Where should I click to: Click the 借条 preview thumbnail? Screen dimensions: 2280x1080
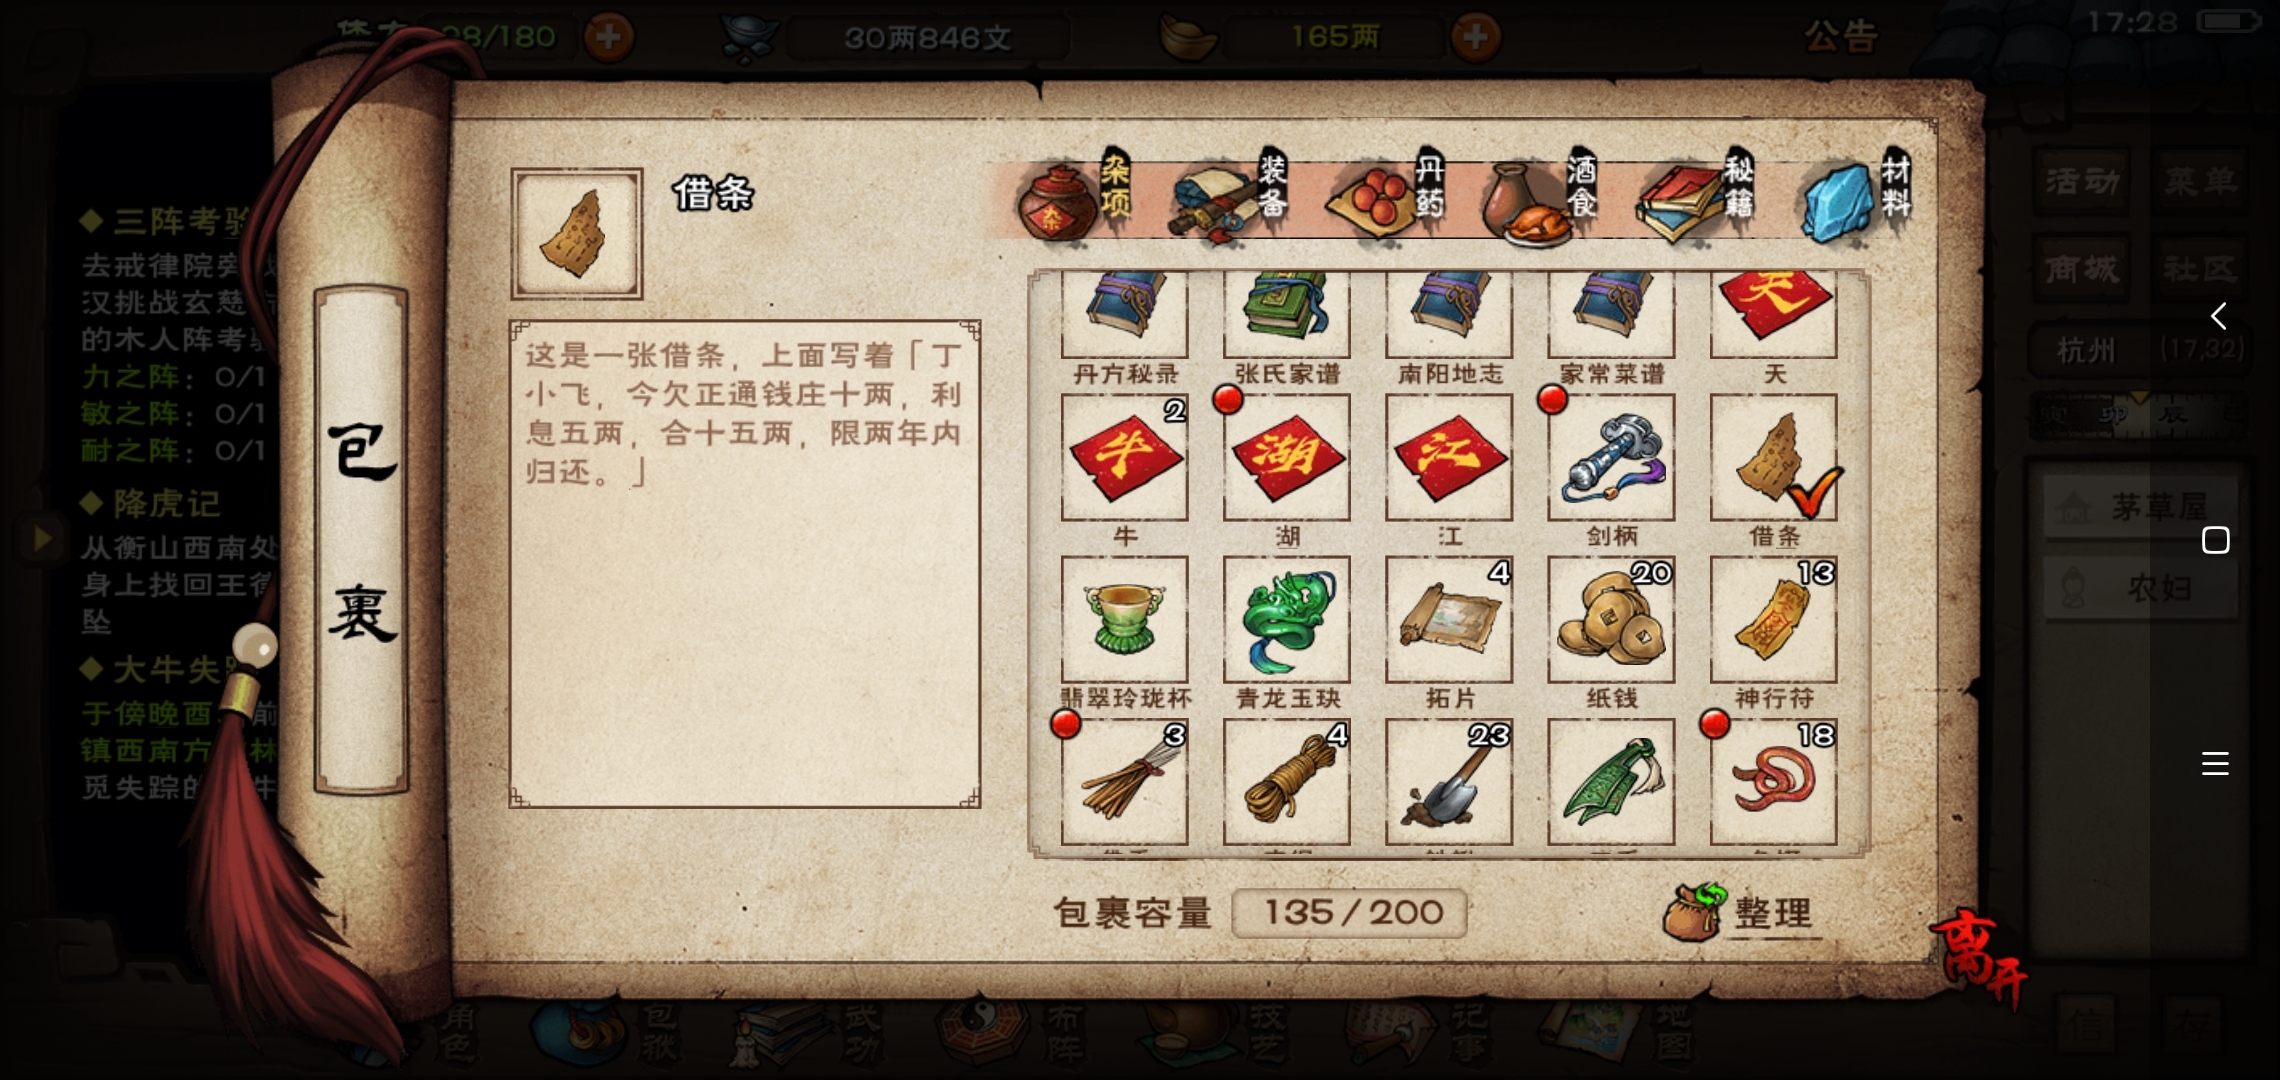coord(576,234)
